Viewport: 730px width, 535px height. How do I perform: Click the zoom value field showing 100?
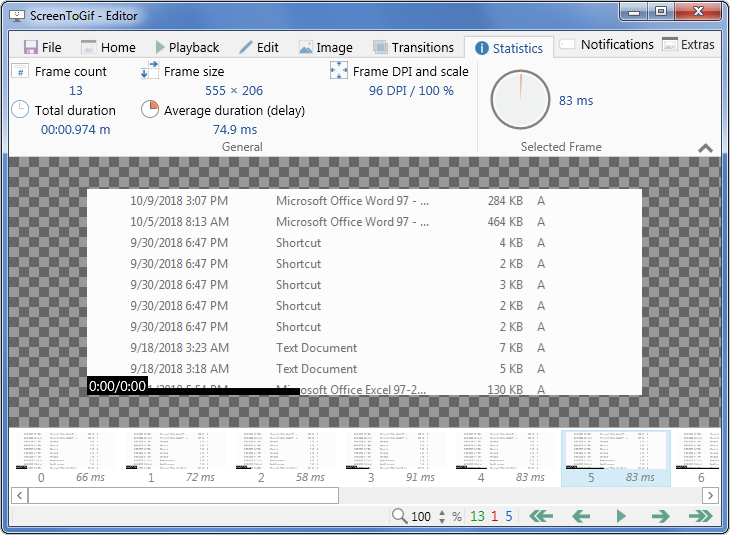(x=421, y=516)
